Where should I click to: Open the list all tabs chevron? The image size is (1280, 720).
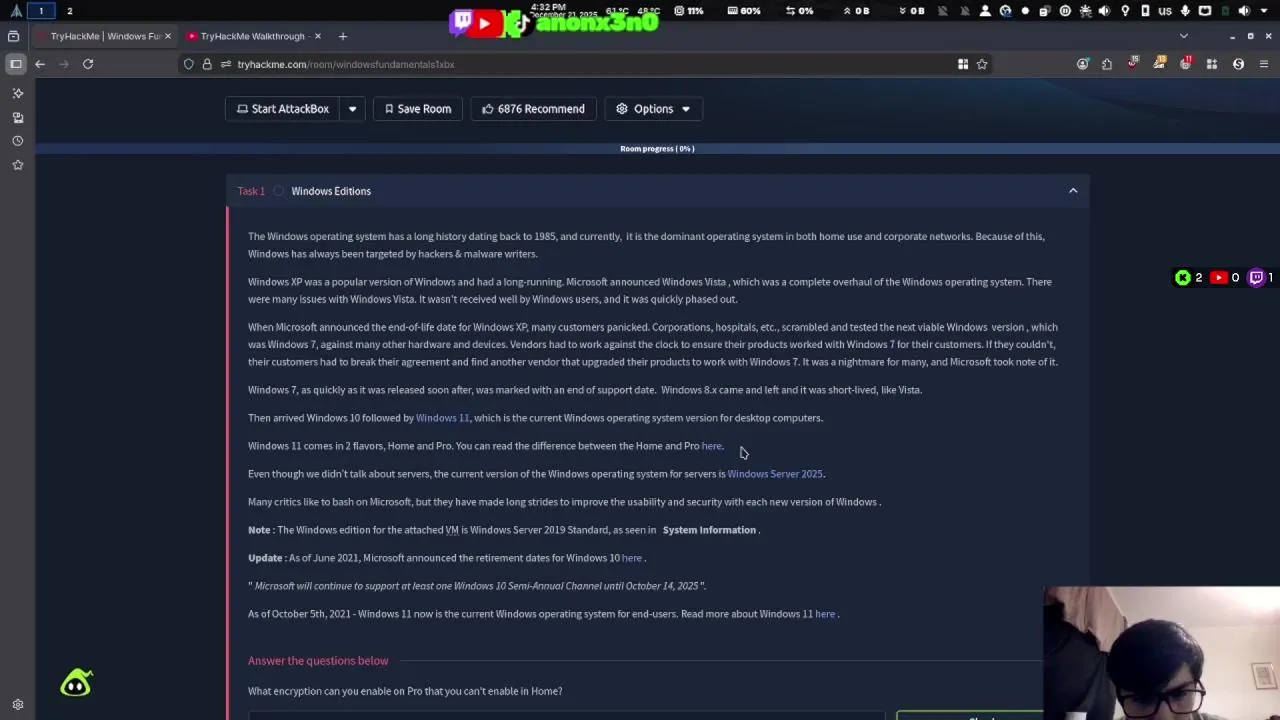pyautogui.click(x=1184, y=36)
